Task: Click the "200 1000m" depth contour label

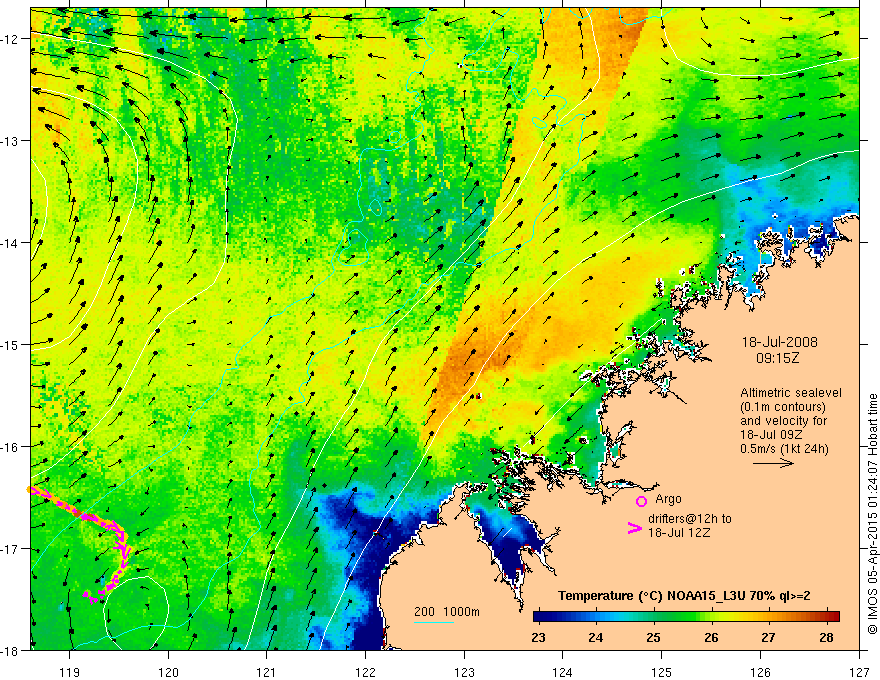Action: [447, 612]
